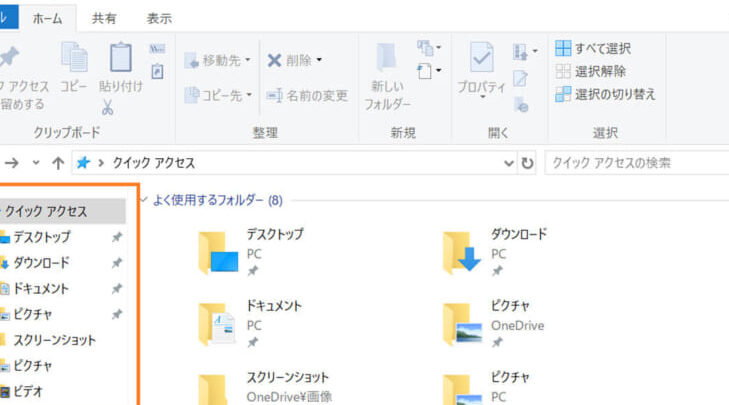Screen dimensions: 729x405
Task: Collapse the よく使用するフォルダー group
Action: tap(145, 200)
